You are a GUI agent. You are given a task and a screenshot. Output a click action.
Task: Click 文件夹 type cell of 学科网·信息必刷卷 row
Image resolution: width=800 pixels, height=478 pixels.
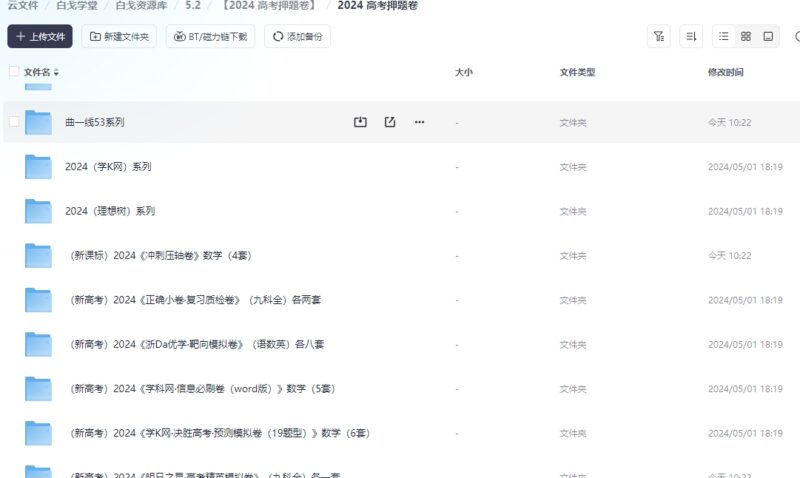tap(573, 389)
